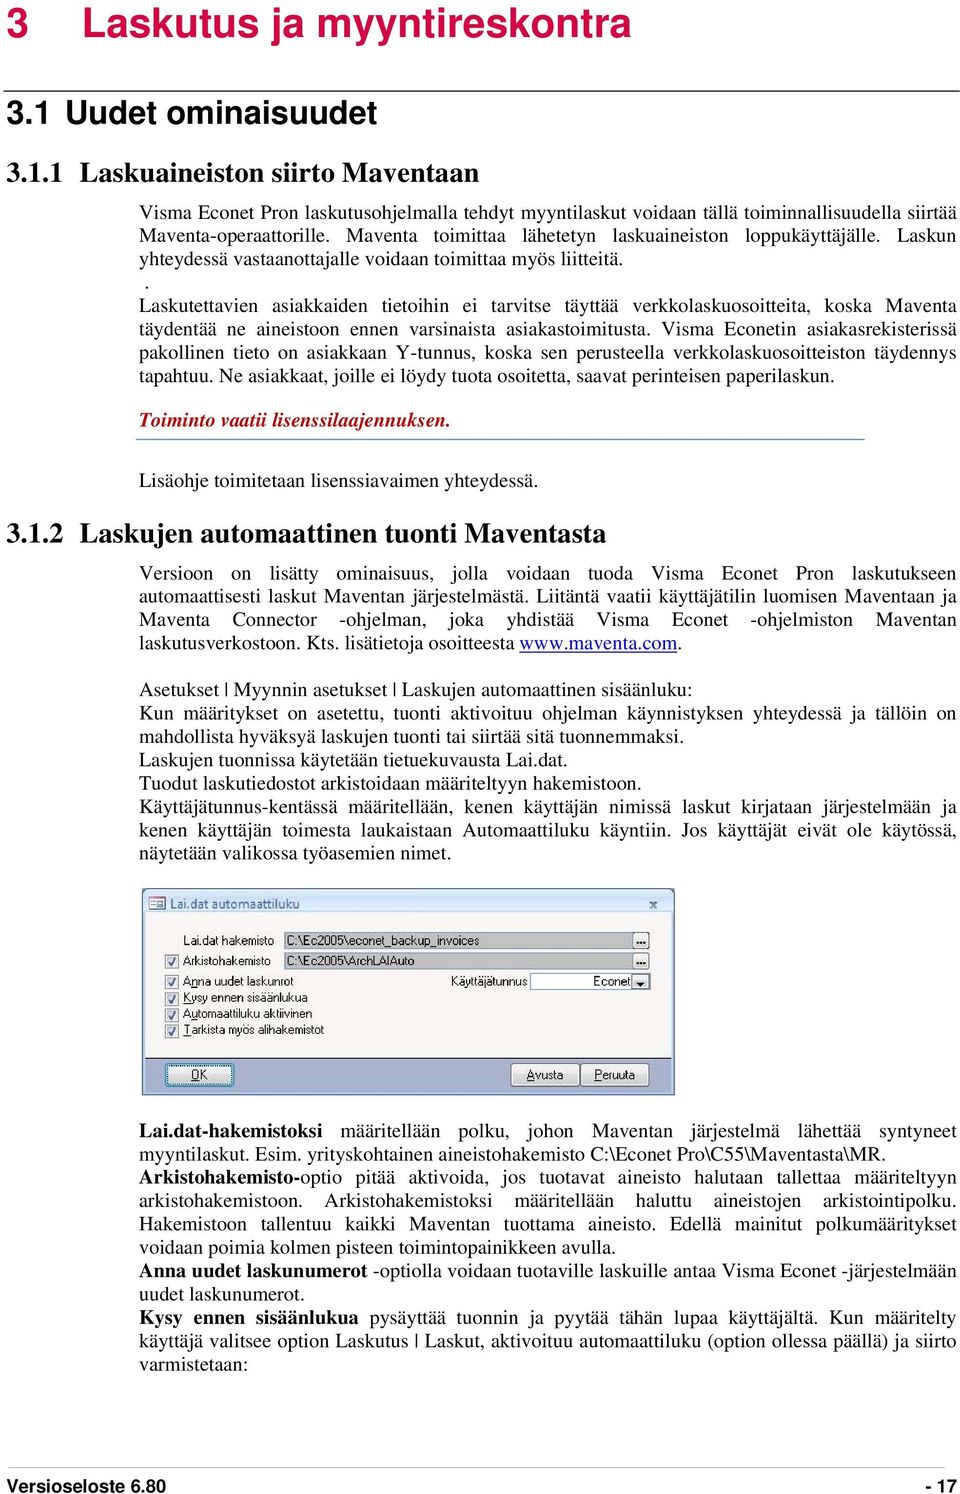This screenshot has width=960, height=1494.
Task: Open browse button for Lai.dat hakemisto path
Action: [641, 941]
